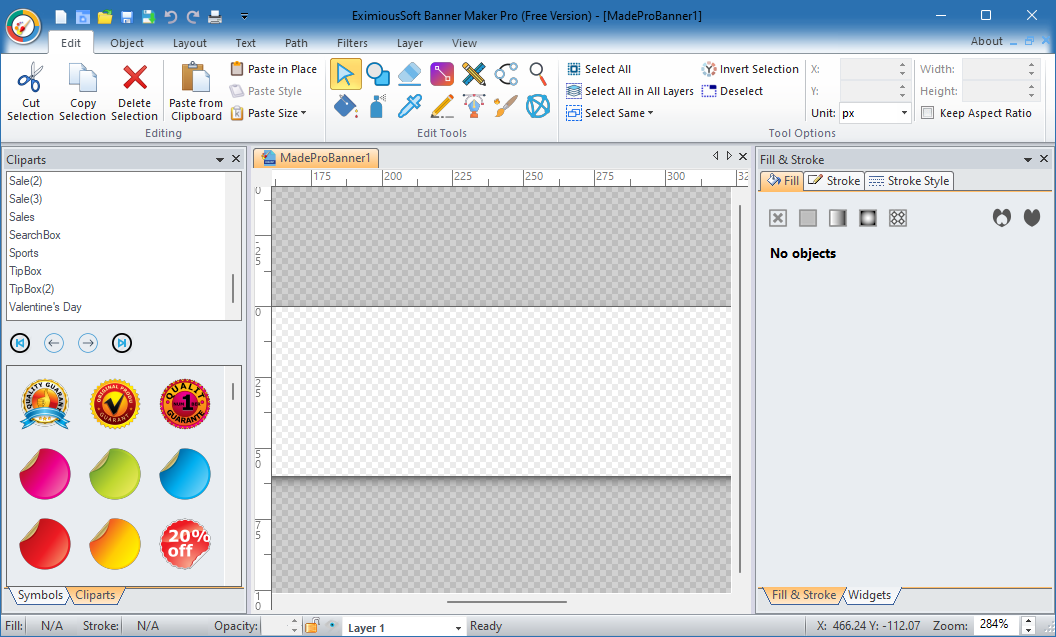Open the Select Same dropdown
This screenshot has width=1056, height=637.
point(609,113)
